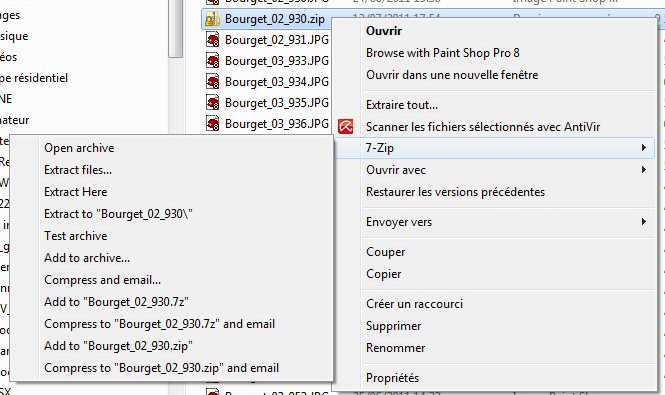
Task: Choose Add to "Bourget_02_930.7z"
Action: (116, 302)
